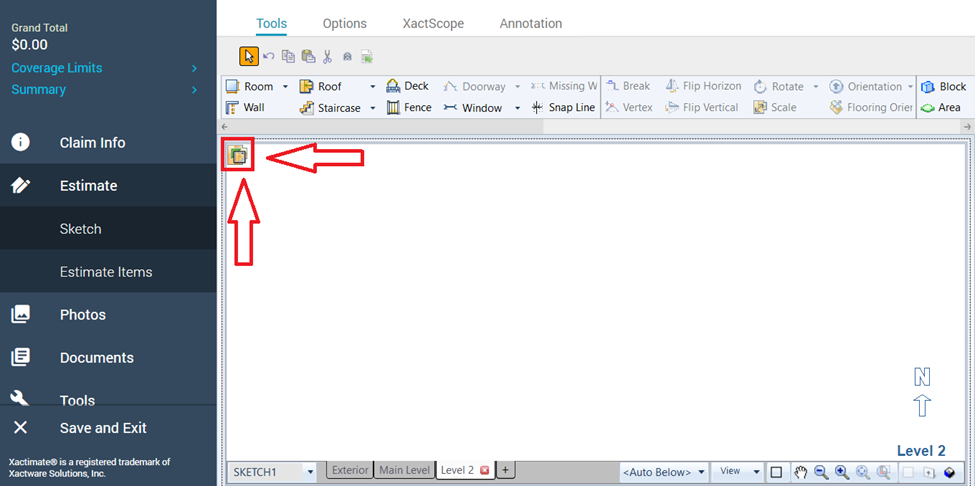Open 3D view cube icon
The image size is (975, 486).
tap(950, 472)
